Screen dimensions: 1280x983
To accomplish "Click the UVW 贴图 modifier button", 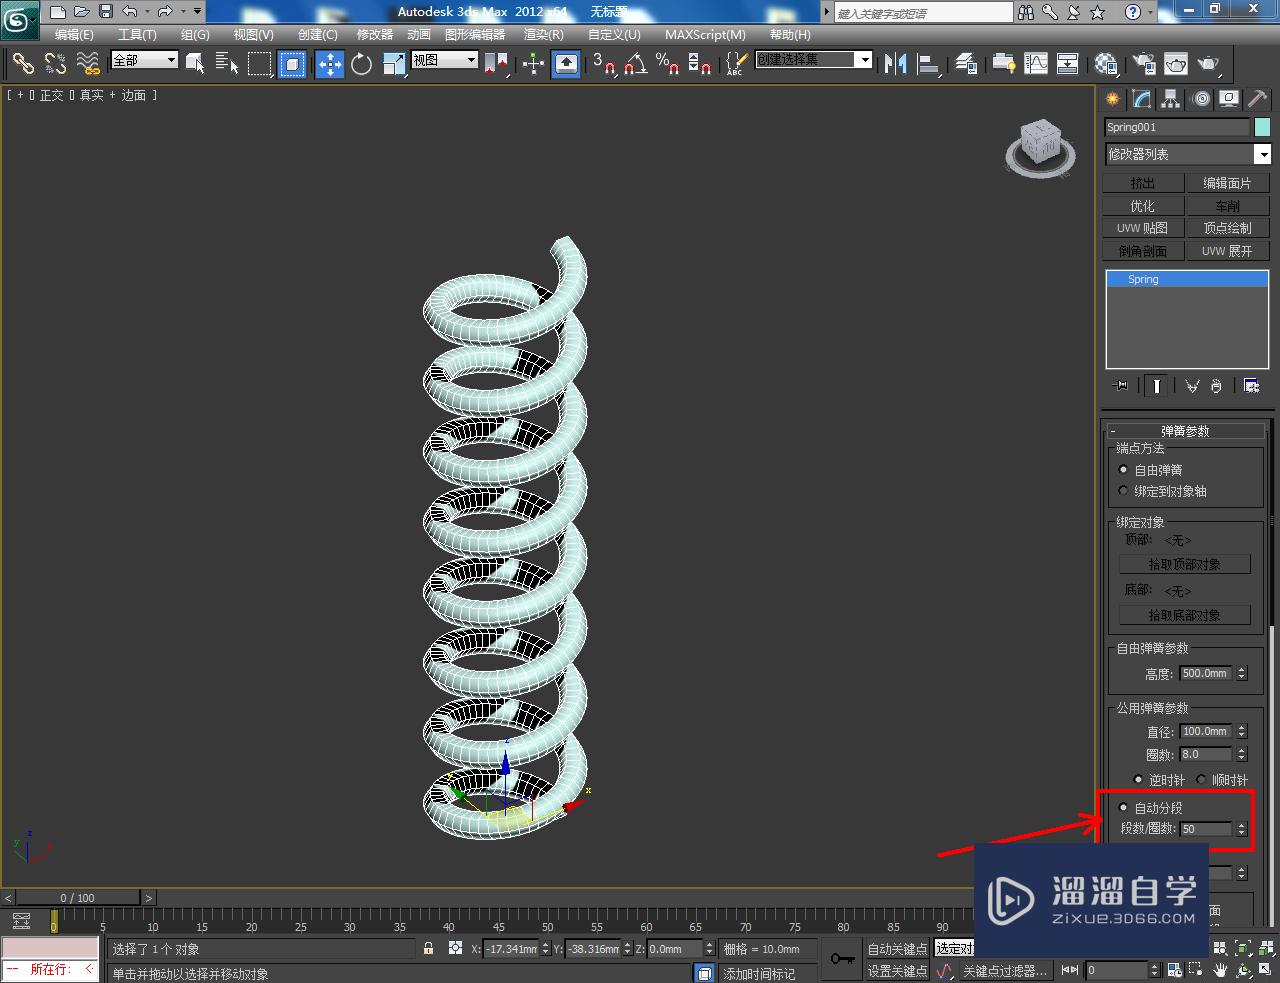I will click(1143, 228).
